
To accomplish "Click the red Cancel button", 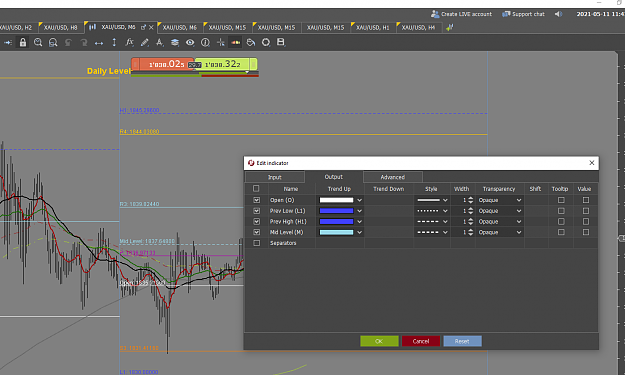I will pyautogui.click(x=421, y=341).
